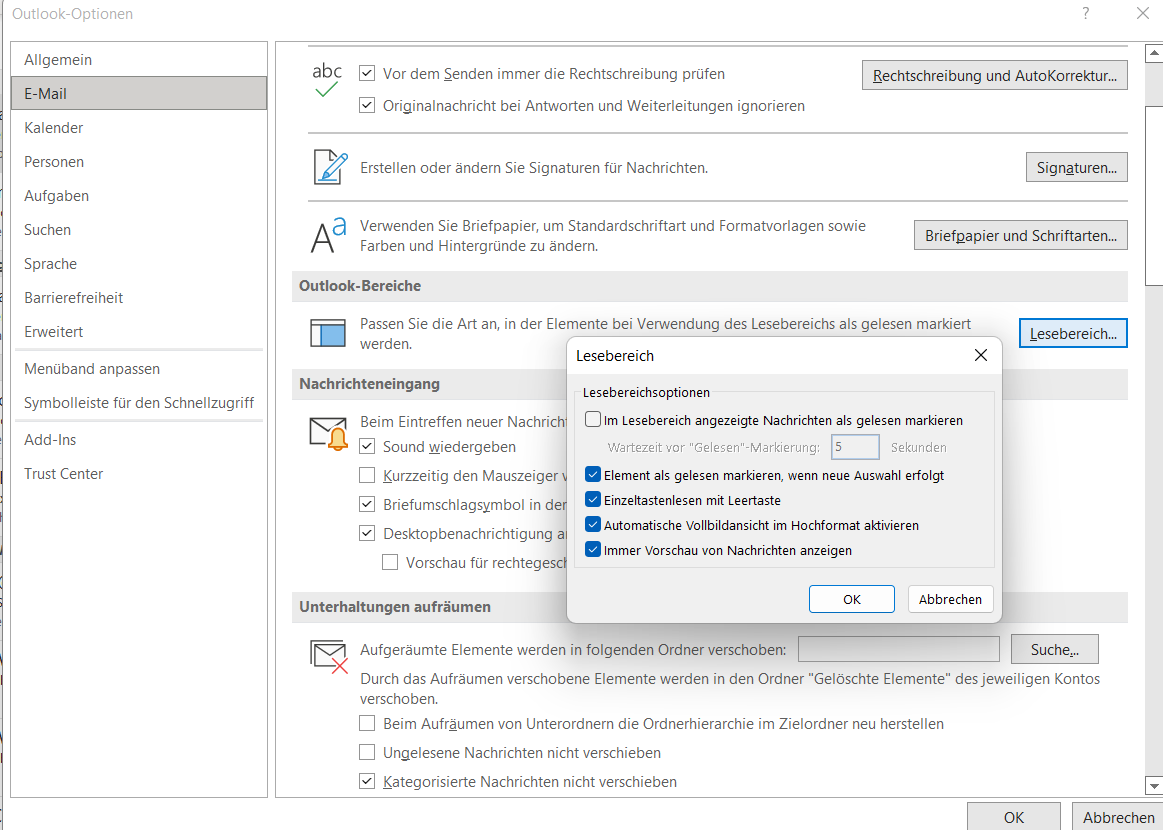Click the envelope with bell icon
1163x830 pixels.
329,434
